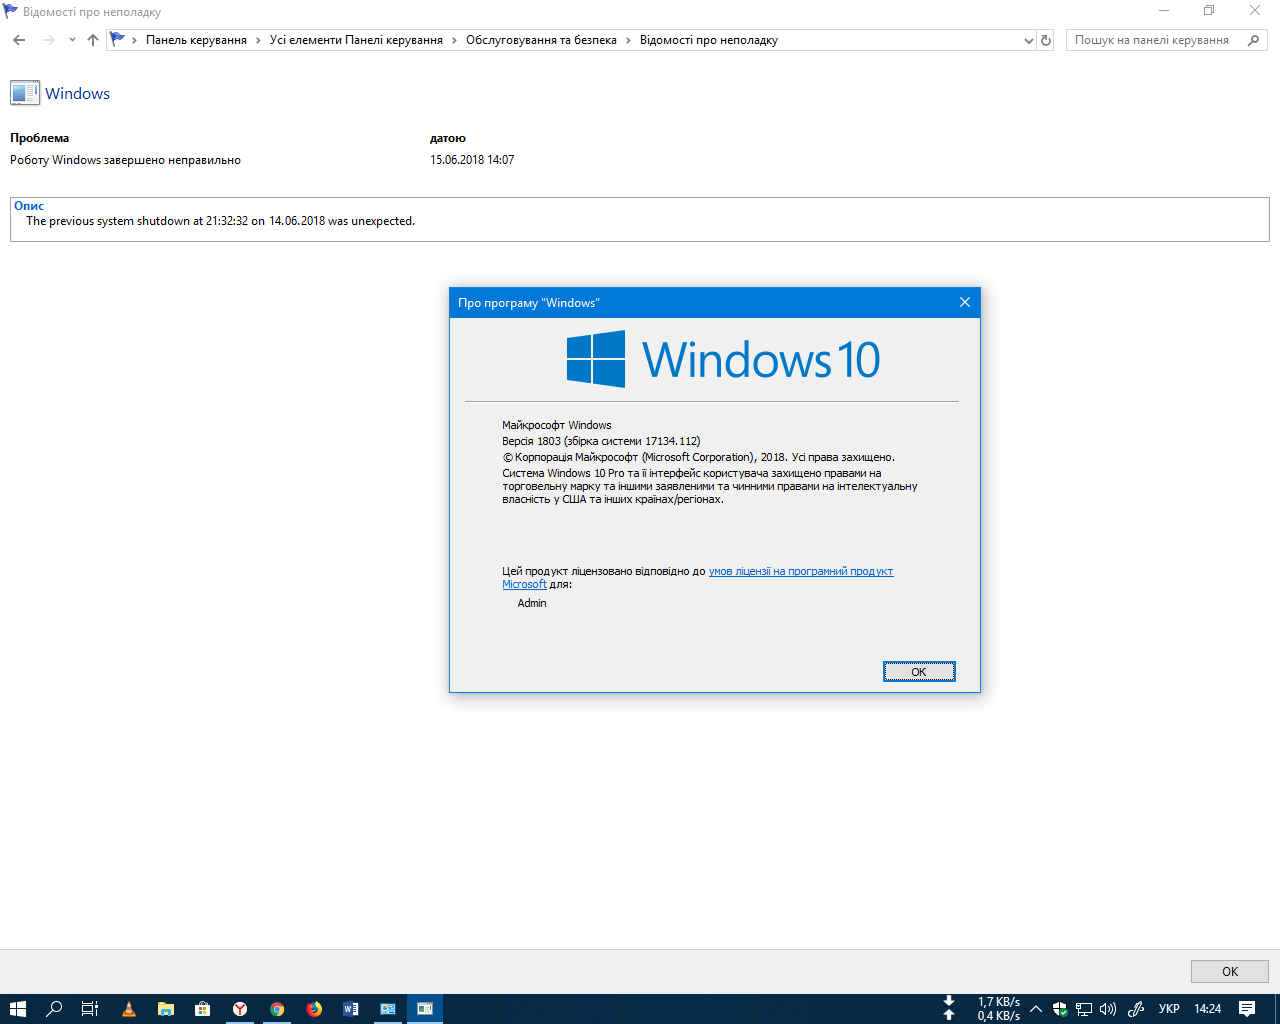
Task: Select 'Обслуговування та безпека' breadcrumb
Action: tap(541, 40)
